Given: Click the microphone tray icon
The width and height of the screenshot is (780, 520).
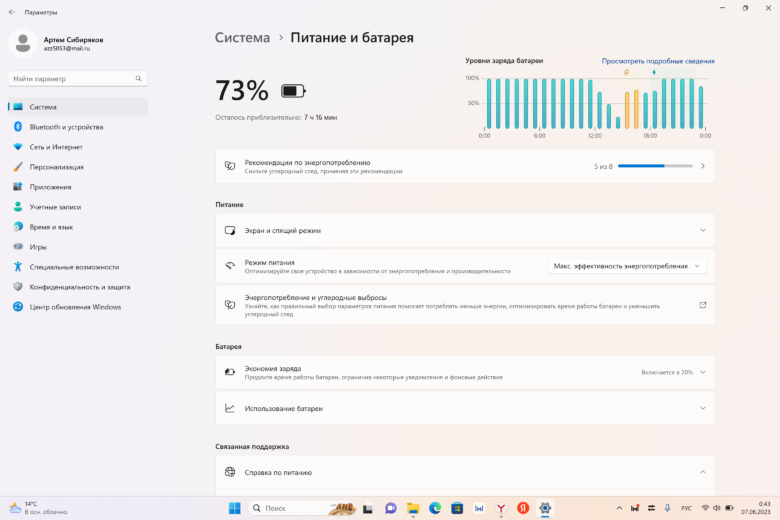Looking at the screenshot, I should point(668,508).
